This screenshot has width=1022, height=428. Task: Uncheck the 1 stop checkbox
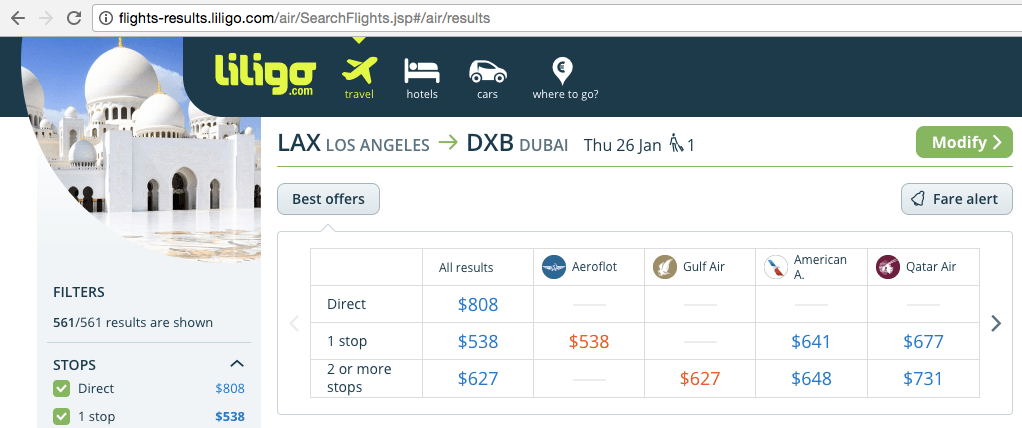(x=61, y=416)
